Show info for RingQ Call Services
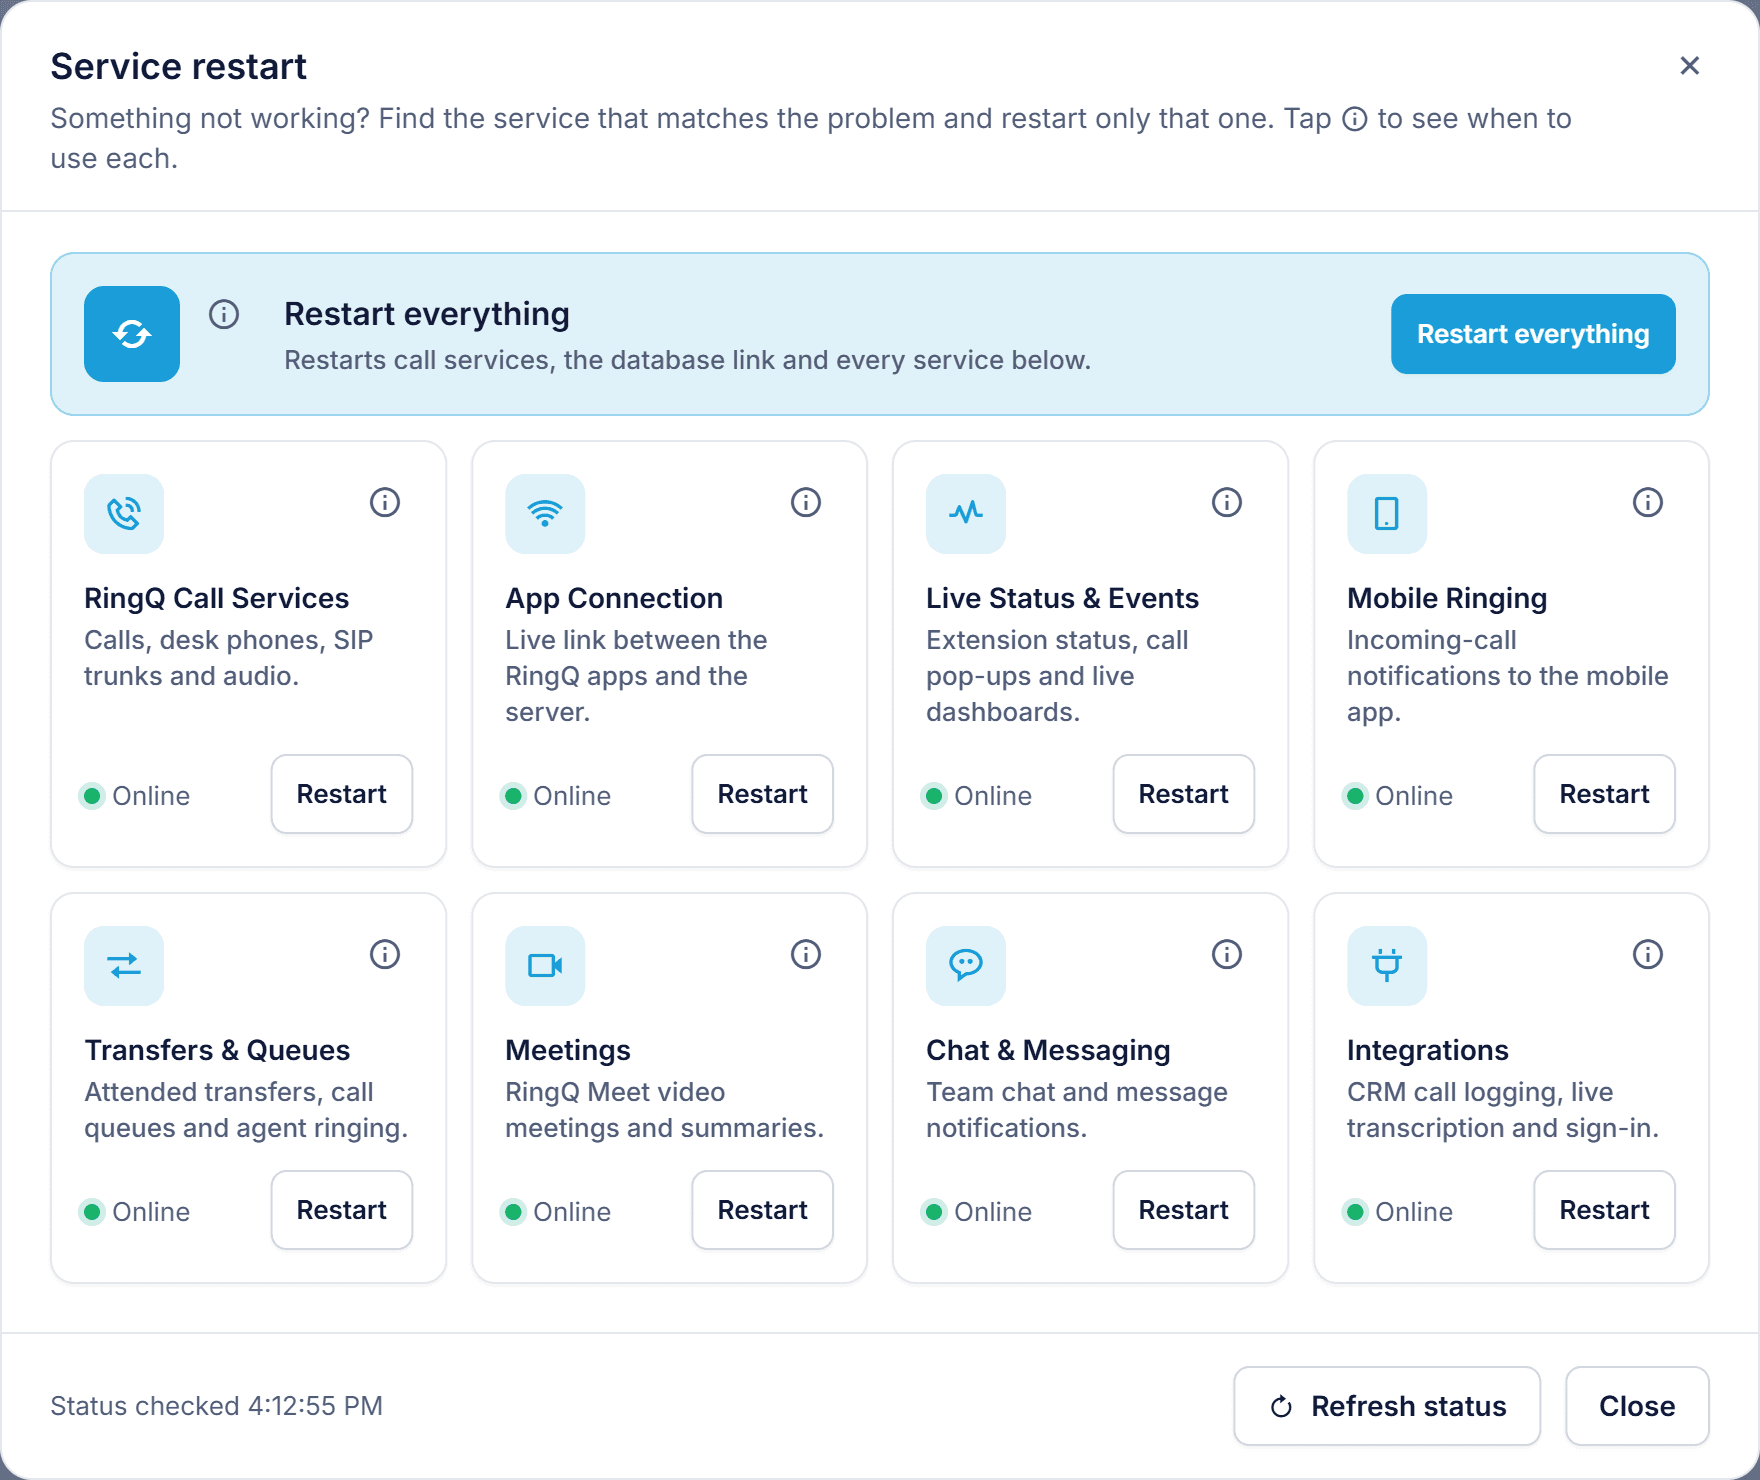Image resolution: width=1760 pixels, height=1480 pixels. pyautogui.click(x=385, y=502)
